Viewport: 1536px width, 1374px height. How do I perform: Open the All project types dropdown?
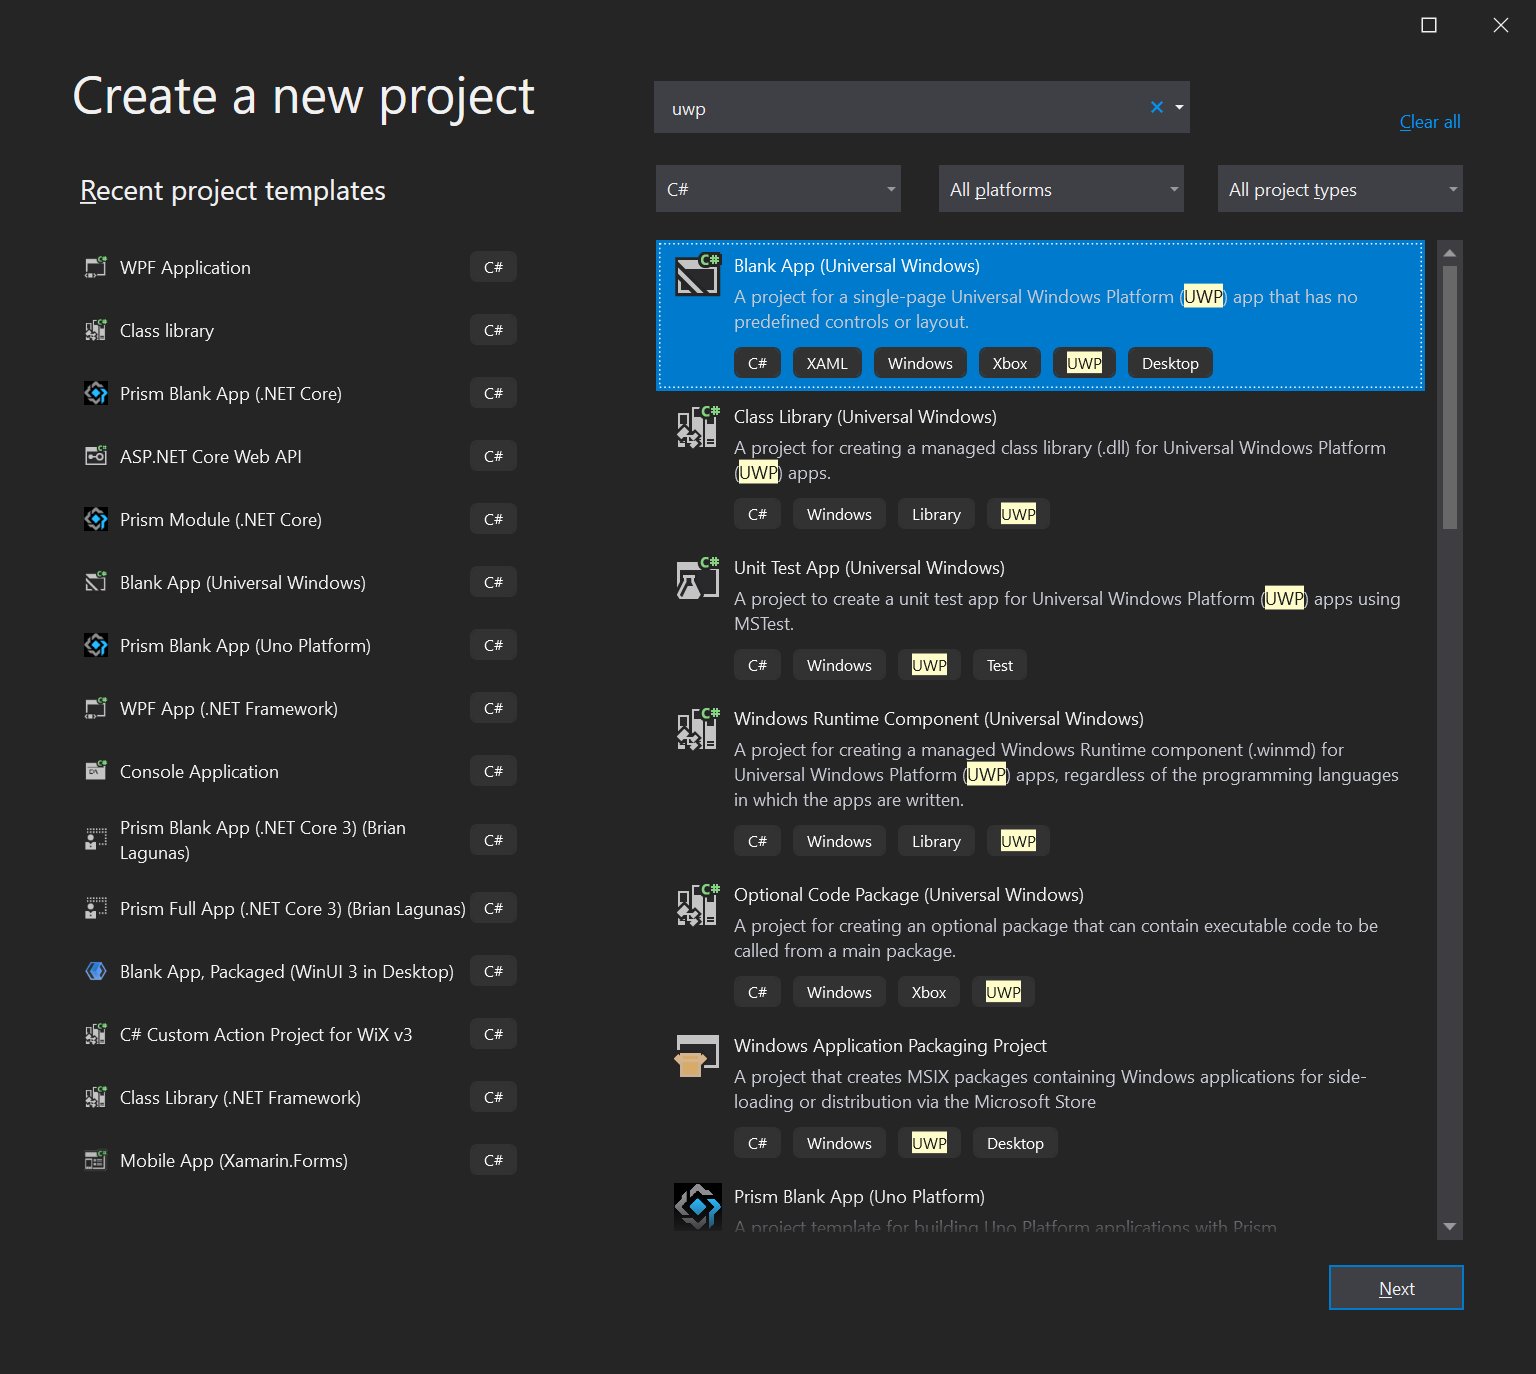[x=1340, y=189]
